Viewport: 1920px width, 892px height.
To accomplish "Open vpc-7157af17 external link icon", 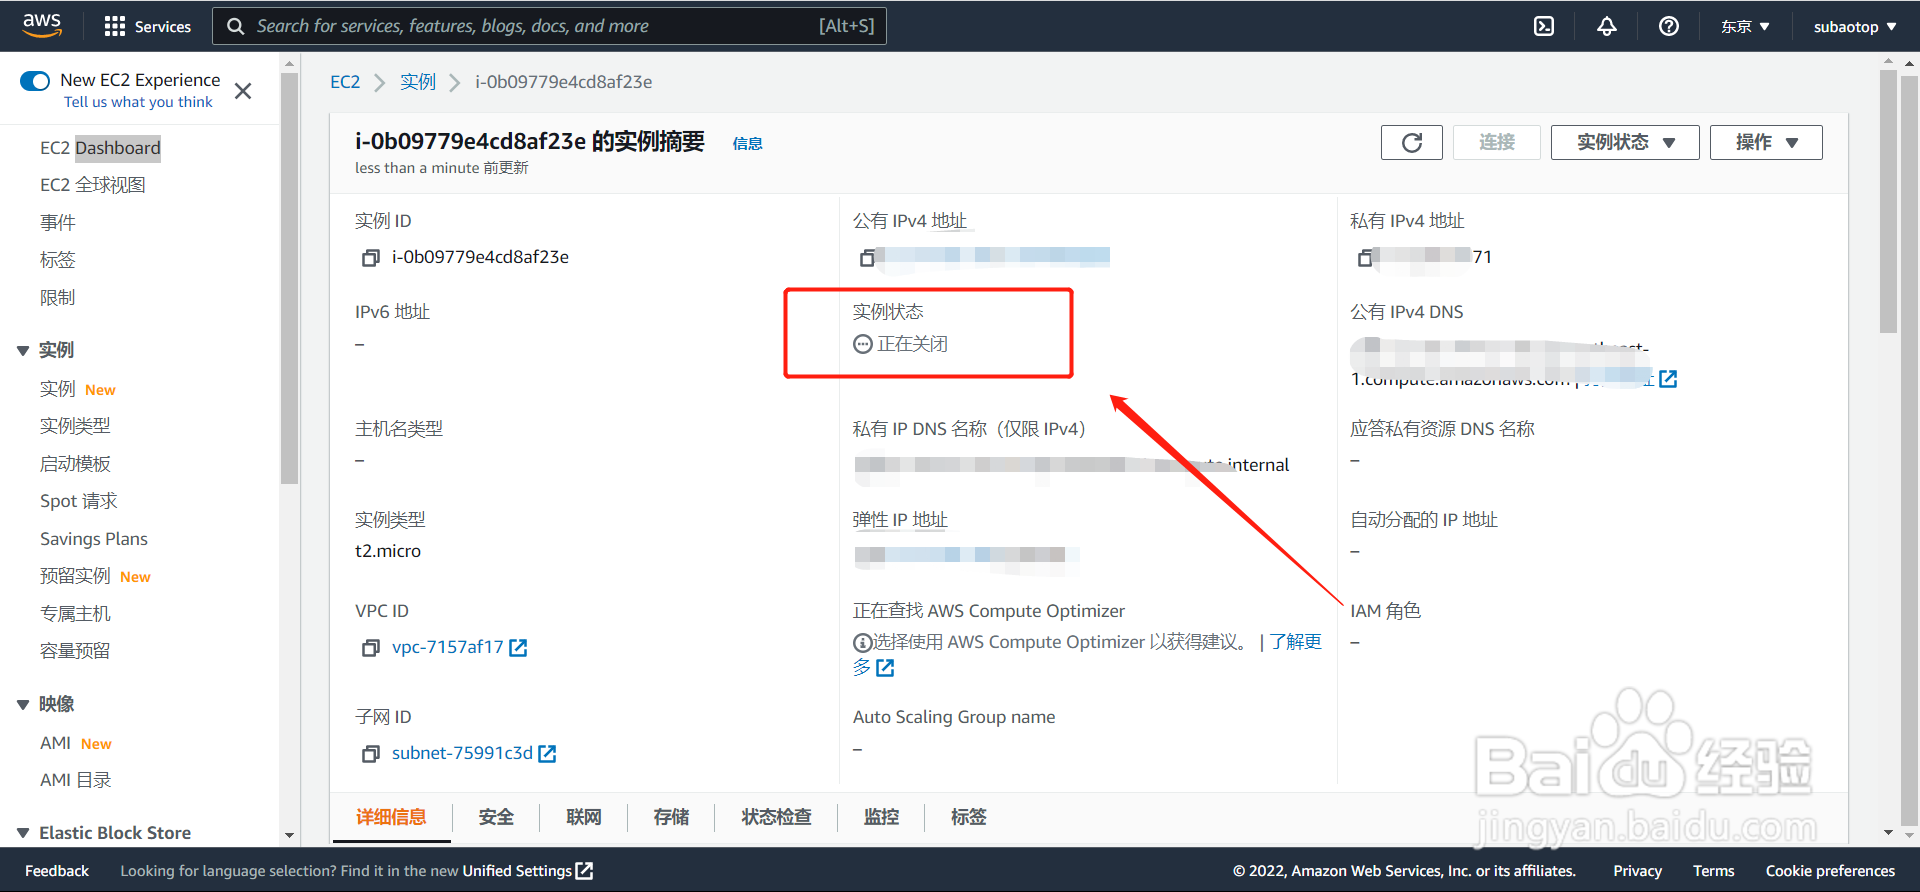I will click(x=518, y=648).
